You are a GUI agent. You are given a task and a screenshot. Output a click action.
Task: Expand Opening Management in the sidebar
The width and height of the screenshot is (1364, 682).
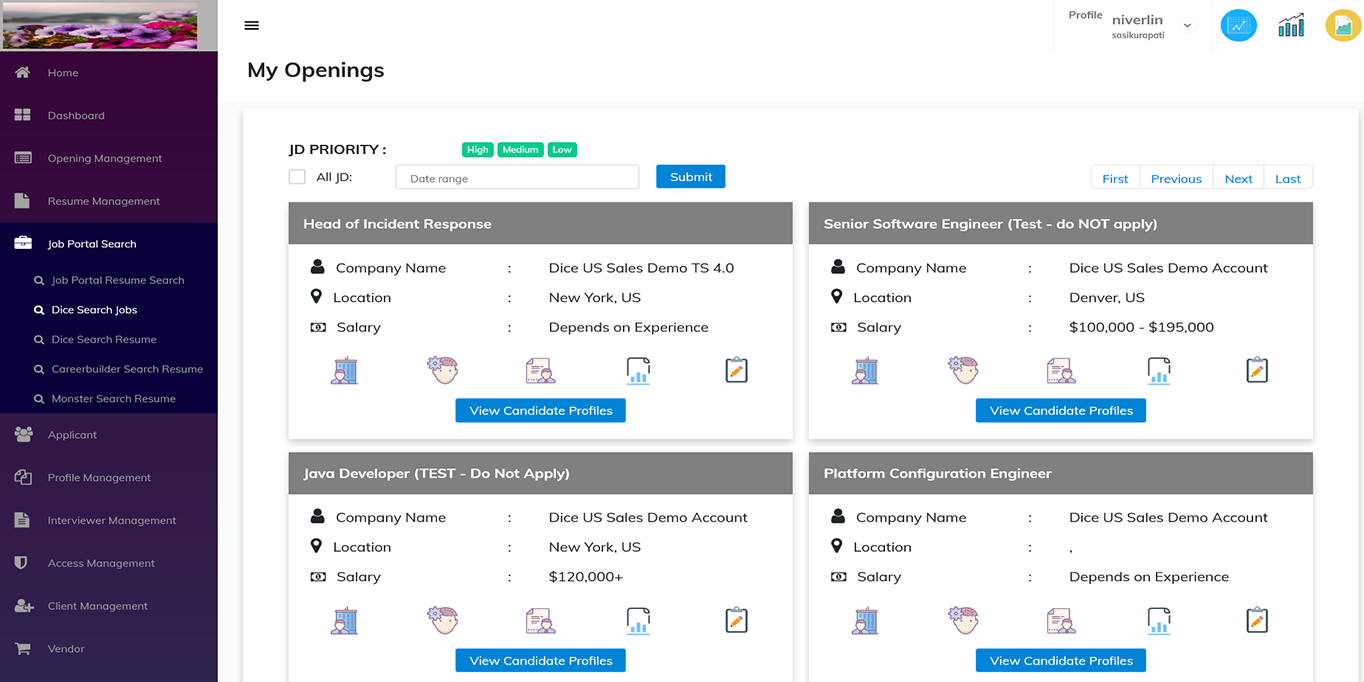coord(104,158)
